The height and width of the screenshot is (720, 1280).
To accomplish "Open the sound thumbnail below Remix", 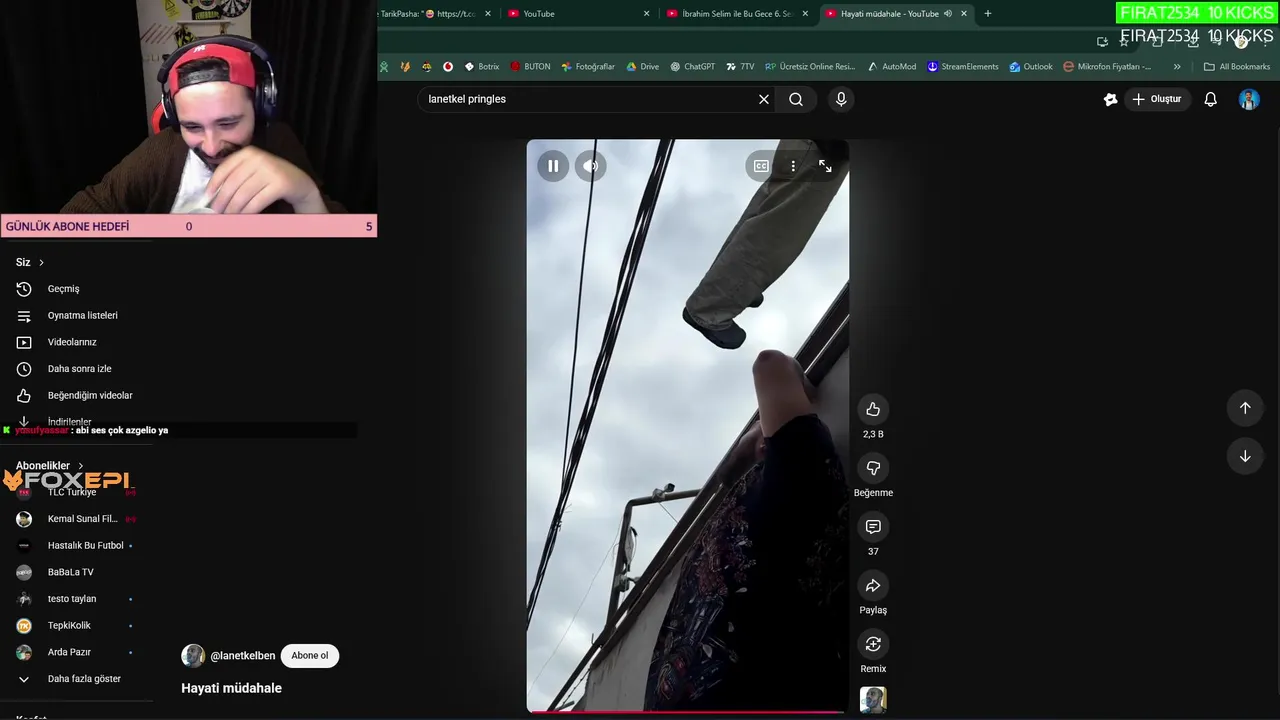I will [873, 700].
